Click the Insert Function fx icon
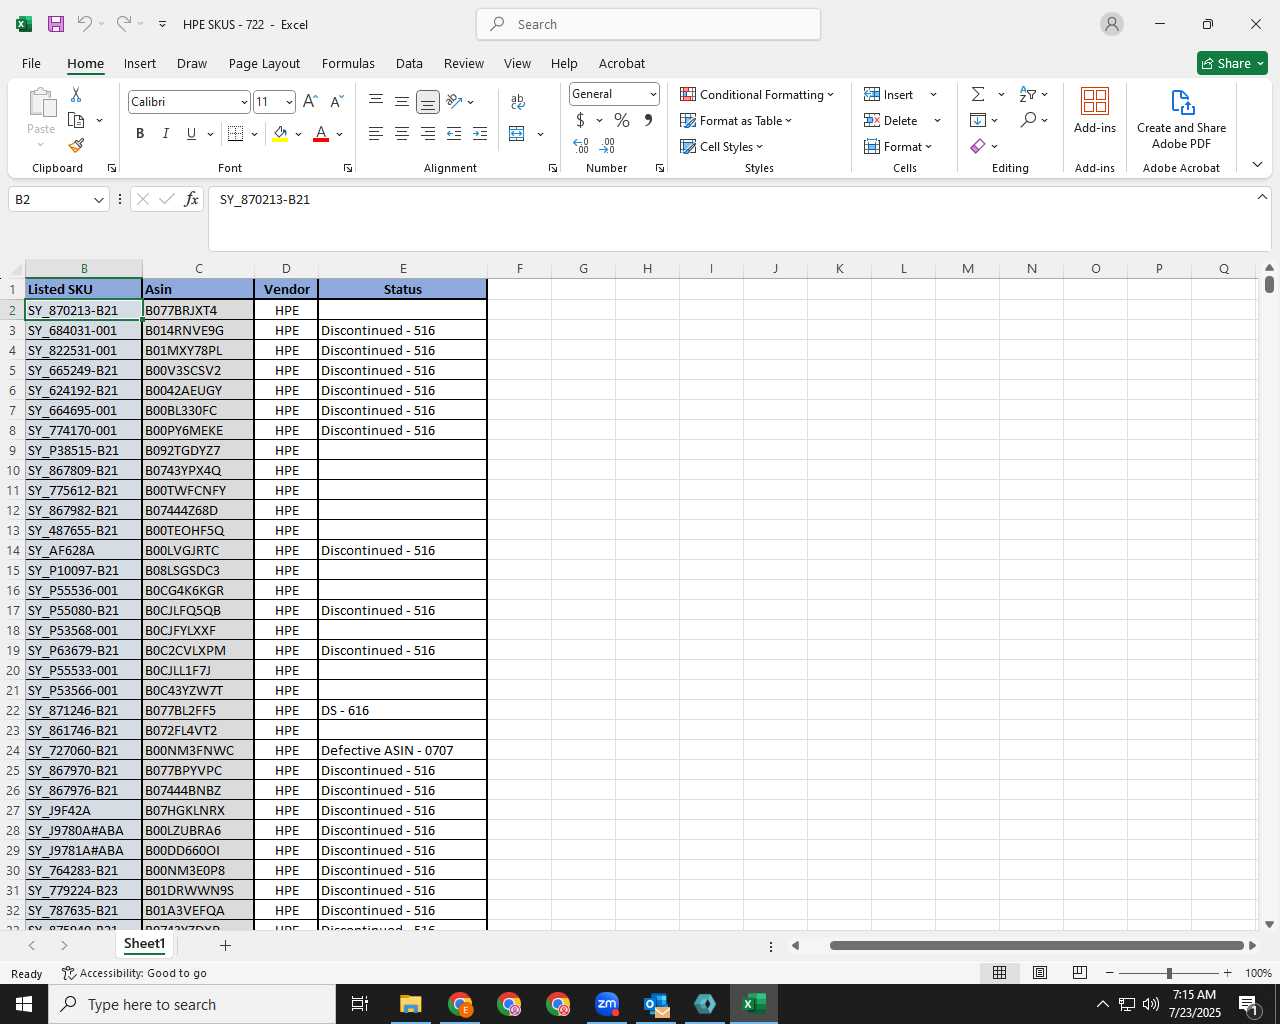Image resolution: width=1280 pixels, height=1024 pixels. pos(191,199)
